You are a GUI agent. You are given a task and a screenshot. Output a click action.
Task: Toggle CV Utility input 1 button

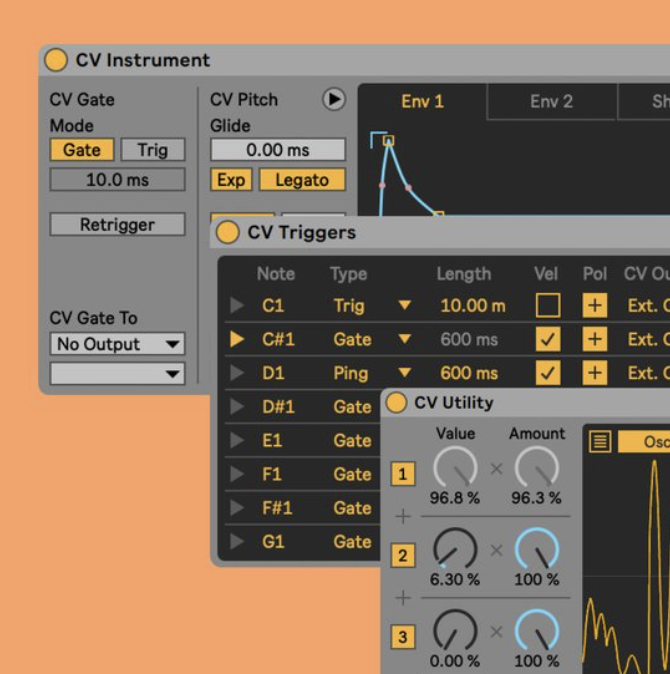point(403,474)
